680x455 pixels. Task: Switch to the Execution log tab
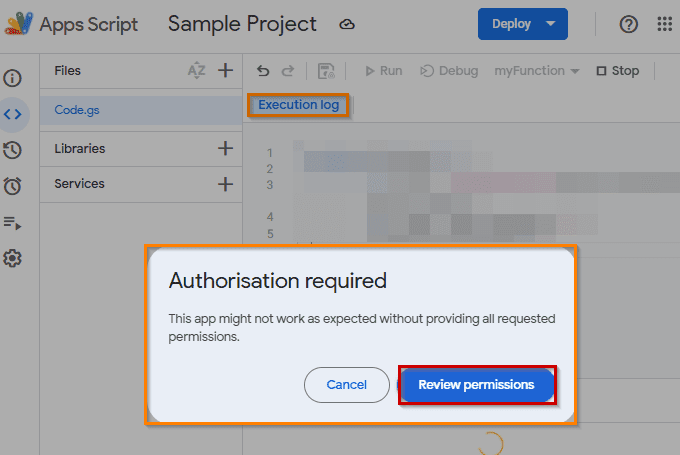298,105
